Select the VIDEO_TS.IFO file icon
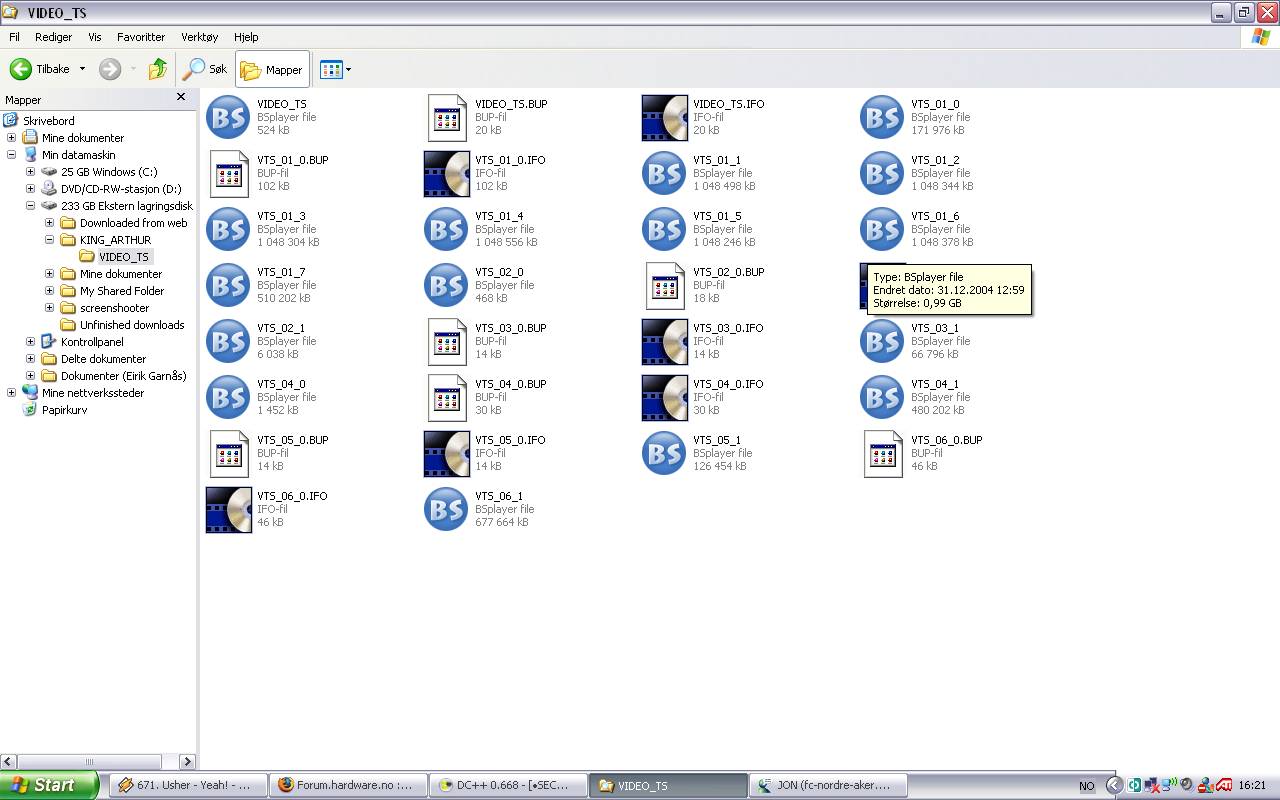The image size is (1280, 800). coord(664,118)
